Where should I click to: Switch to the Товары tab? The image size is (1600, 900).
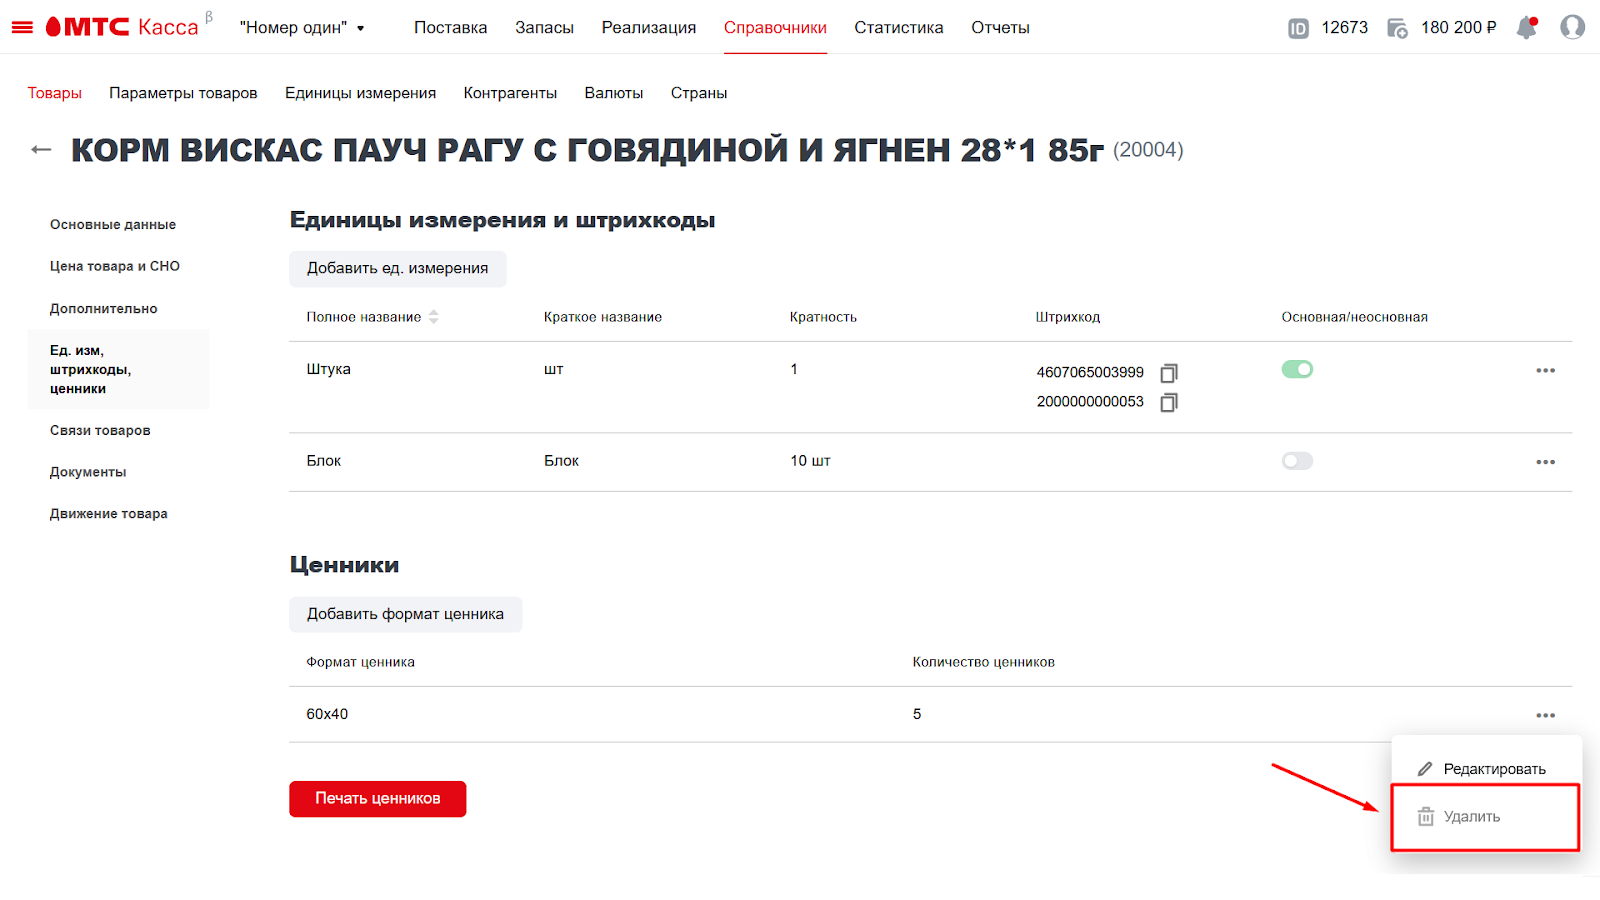54,93
